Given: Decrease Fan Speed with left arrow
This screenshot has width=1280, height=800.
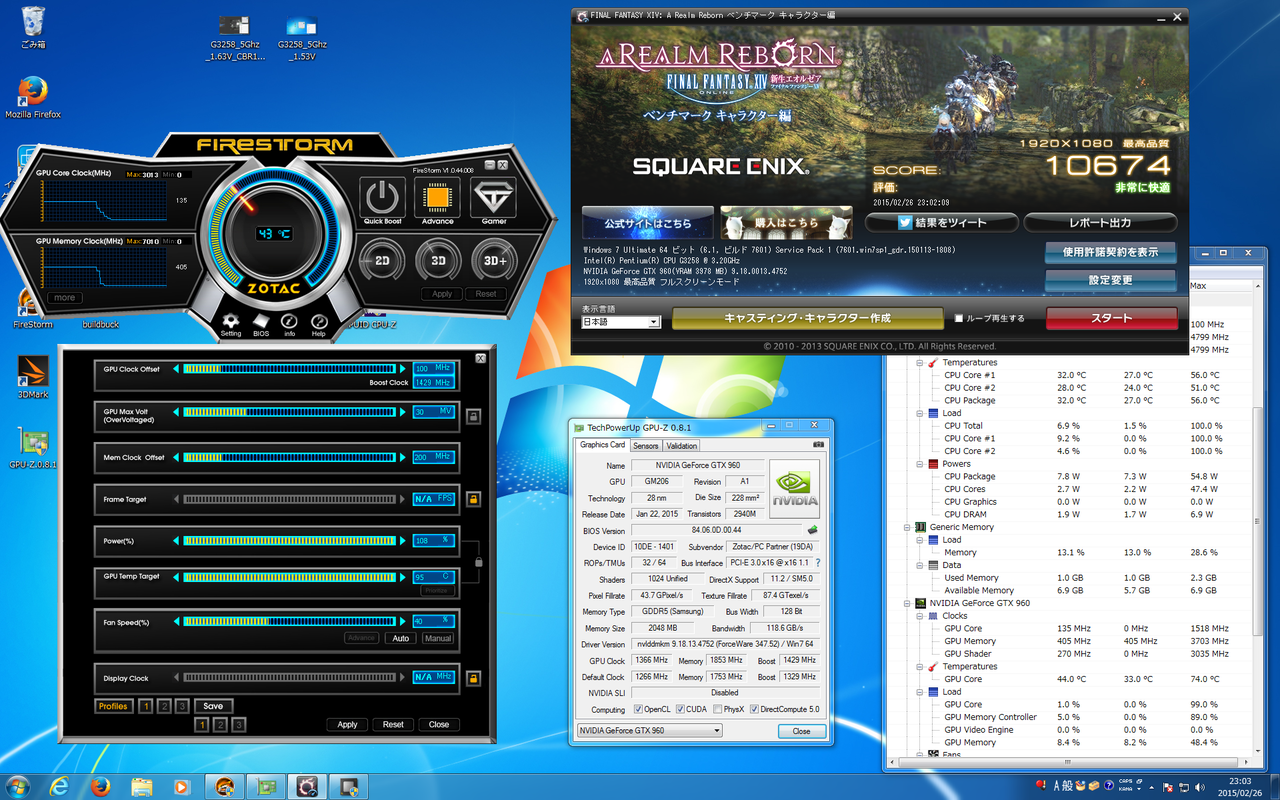Looking at the screenshot, I should tap(177, 622).
